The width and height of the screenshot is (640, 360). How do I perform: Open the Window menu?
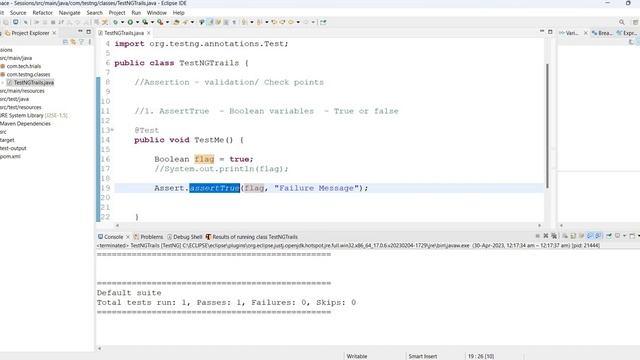coord(156,13)
